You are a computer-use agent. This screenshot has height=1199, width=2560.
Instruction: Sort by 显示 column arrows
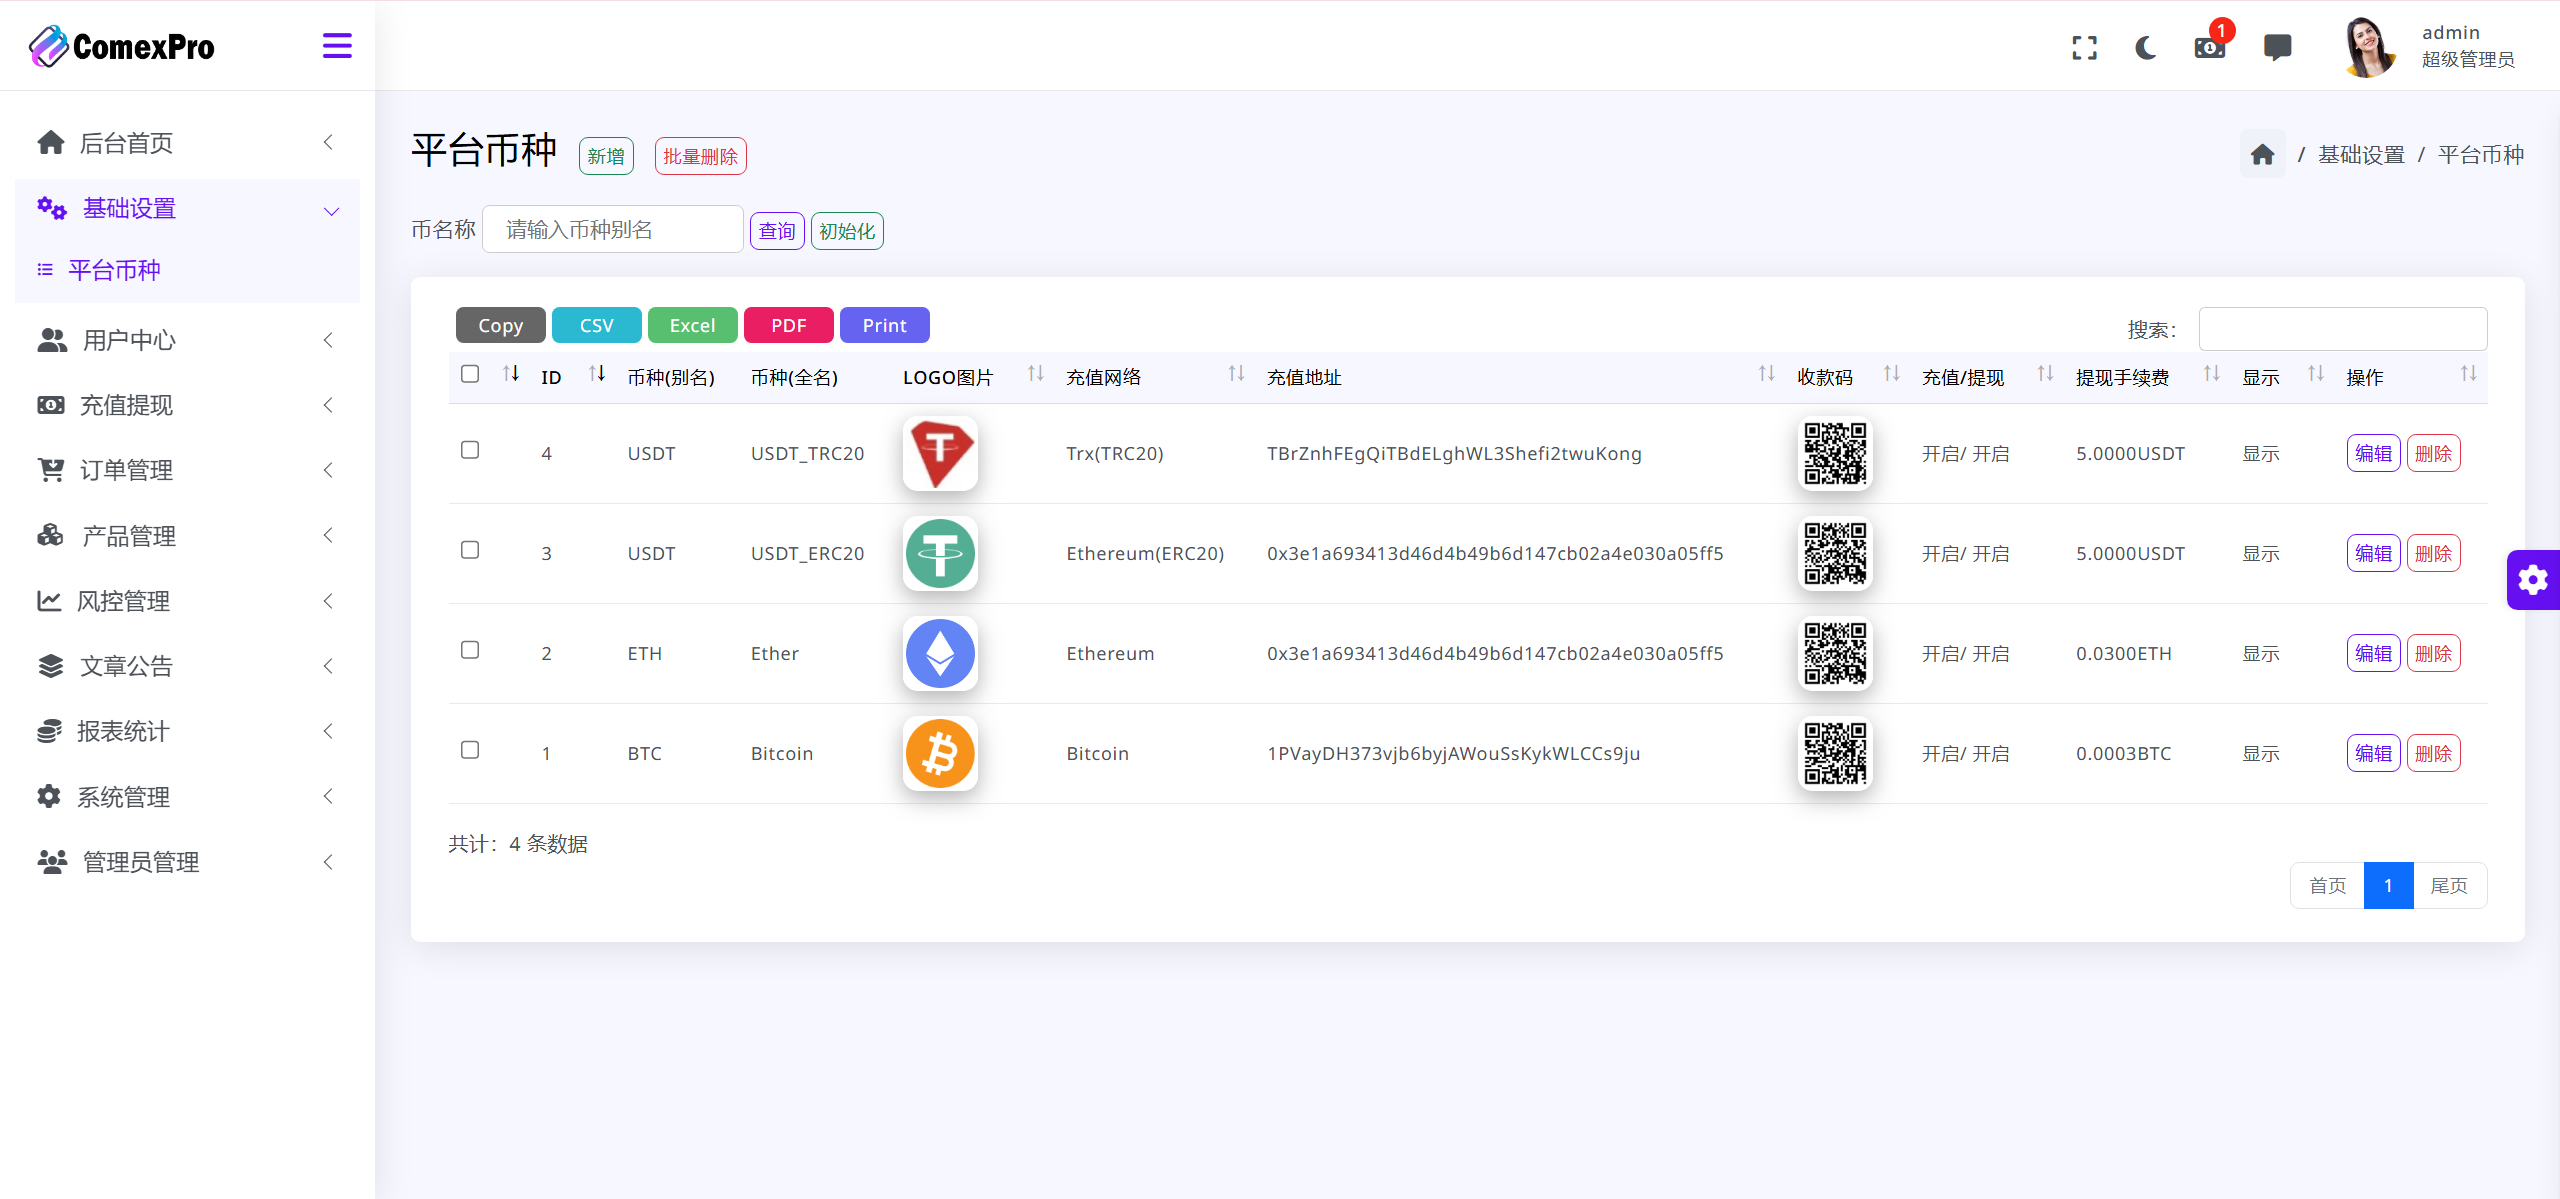pyautogui.click(x=2316, y=374)
